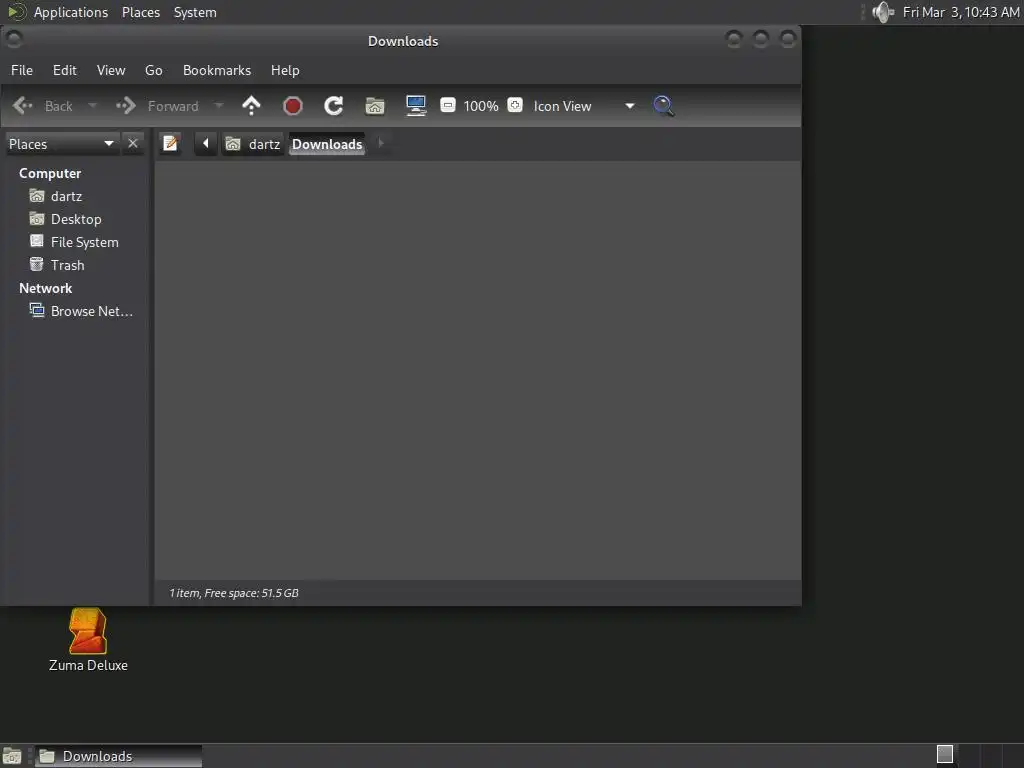Image resolution: width=1024 pixels, height=768 pixels.
Task: Open the Edit menu
Action: pyautogui.click(x=65, y=70)
